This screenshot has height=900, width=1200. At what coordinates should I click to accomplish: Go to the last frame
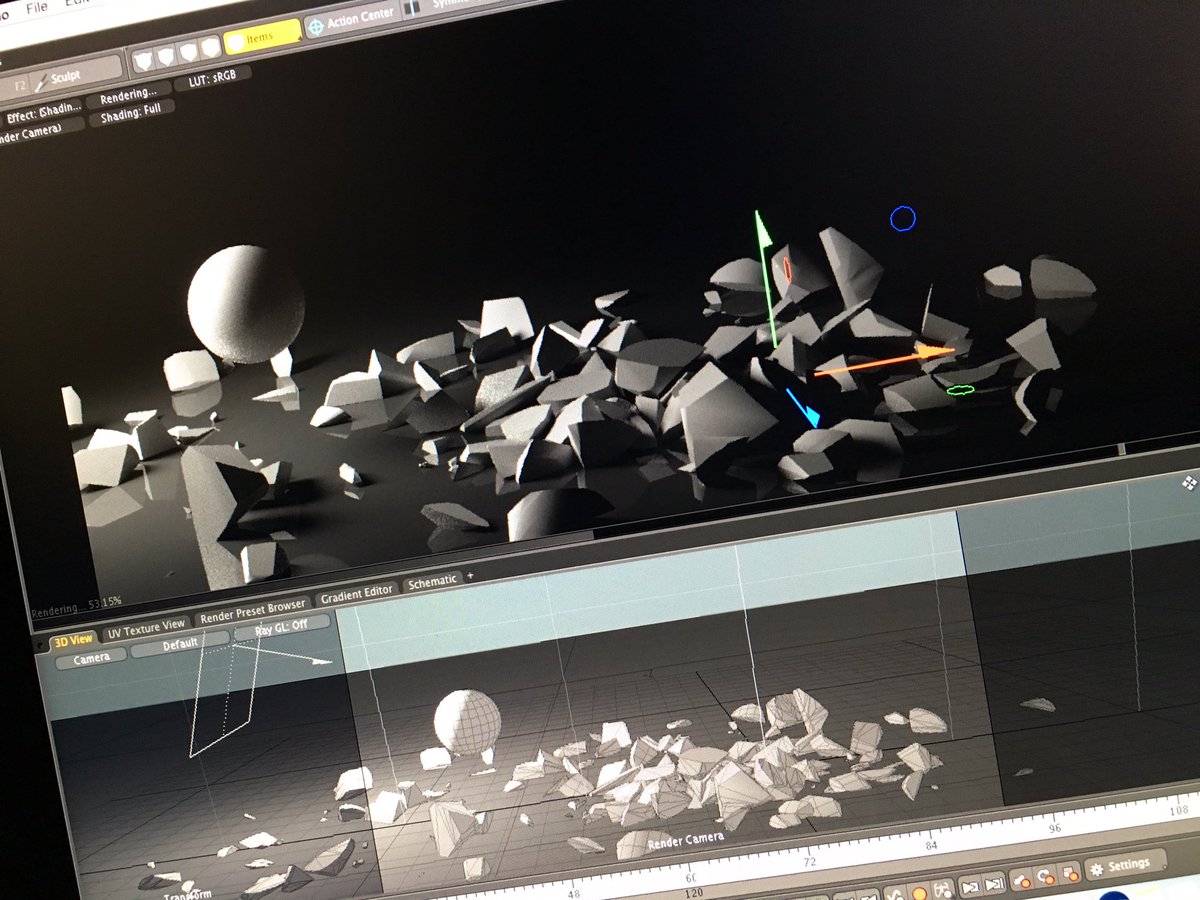994,884
